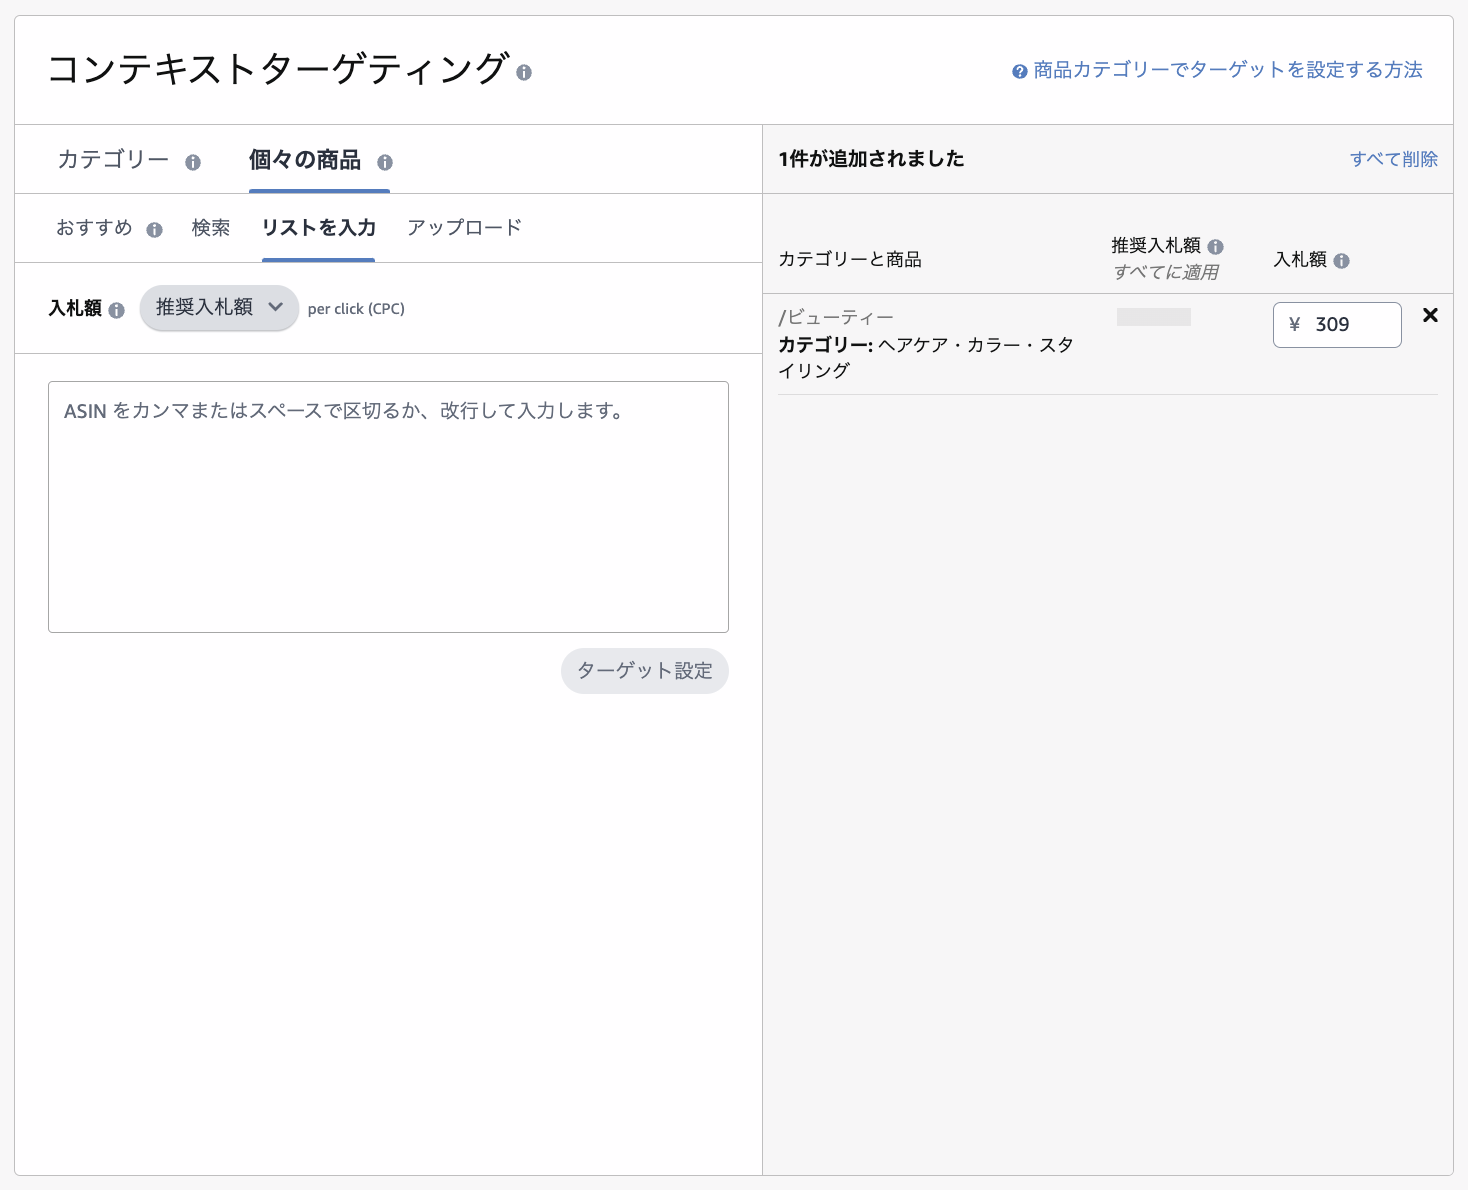Click info icon next to 個々の商品 tab
Screen dimensions: 1468x1190
[385, 162]
